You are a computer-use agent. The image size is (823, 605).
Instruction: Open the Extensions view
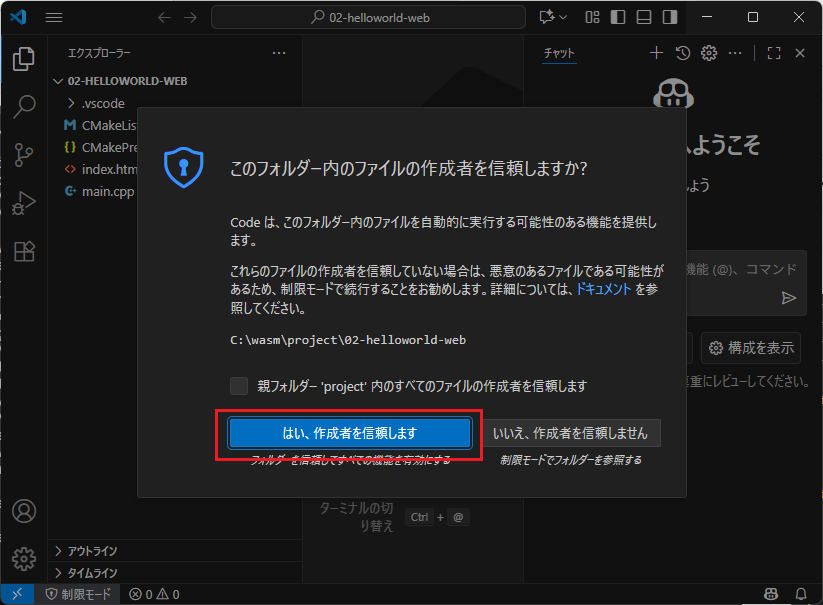coord(24,251)
